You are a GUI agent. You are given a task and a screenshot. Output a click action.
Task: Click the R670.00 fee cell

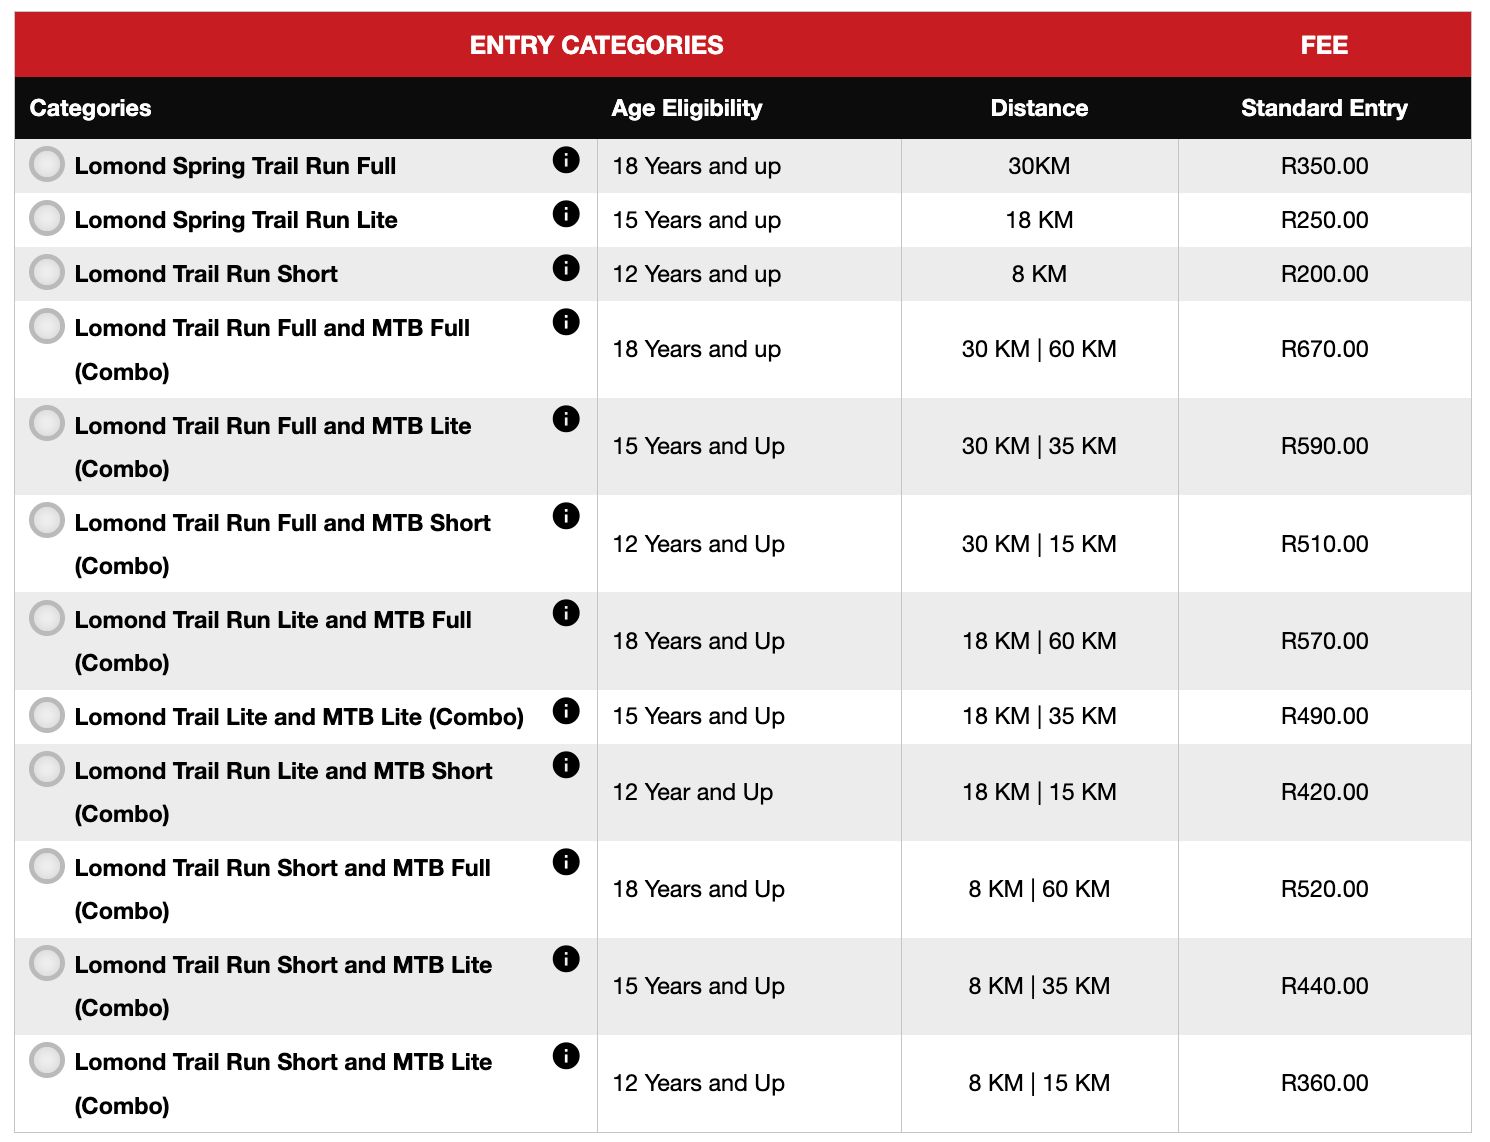(x=1324, y=349)
